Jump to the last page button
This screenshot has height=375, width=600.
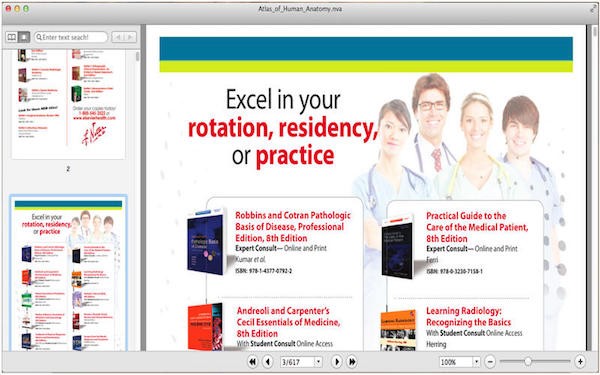[352, 362]
